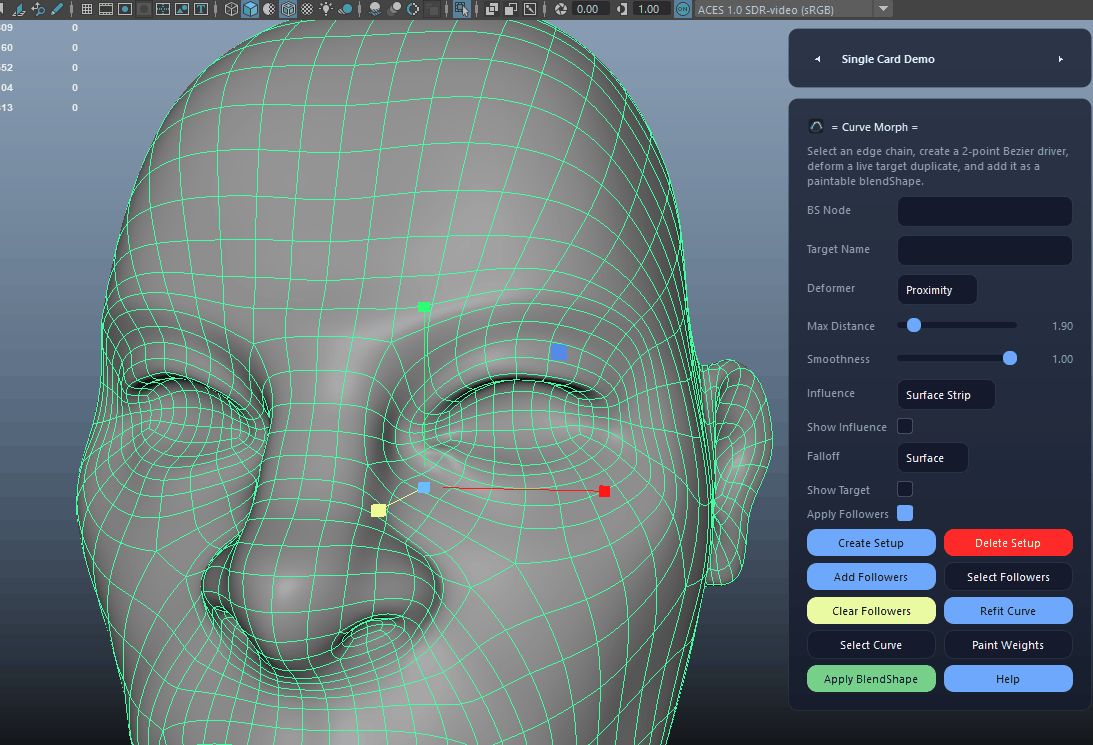Toggle screen space ambient occlusion icon
This screenshot has height=745, width=1093.
click(x=375, y=9)
